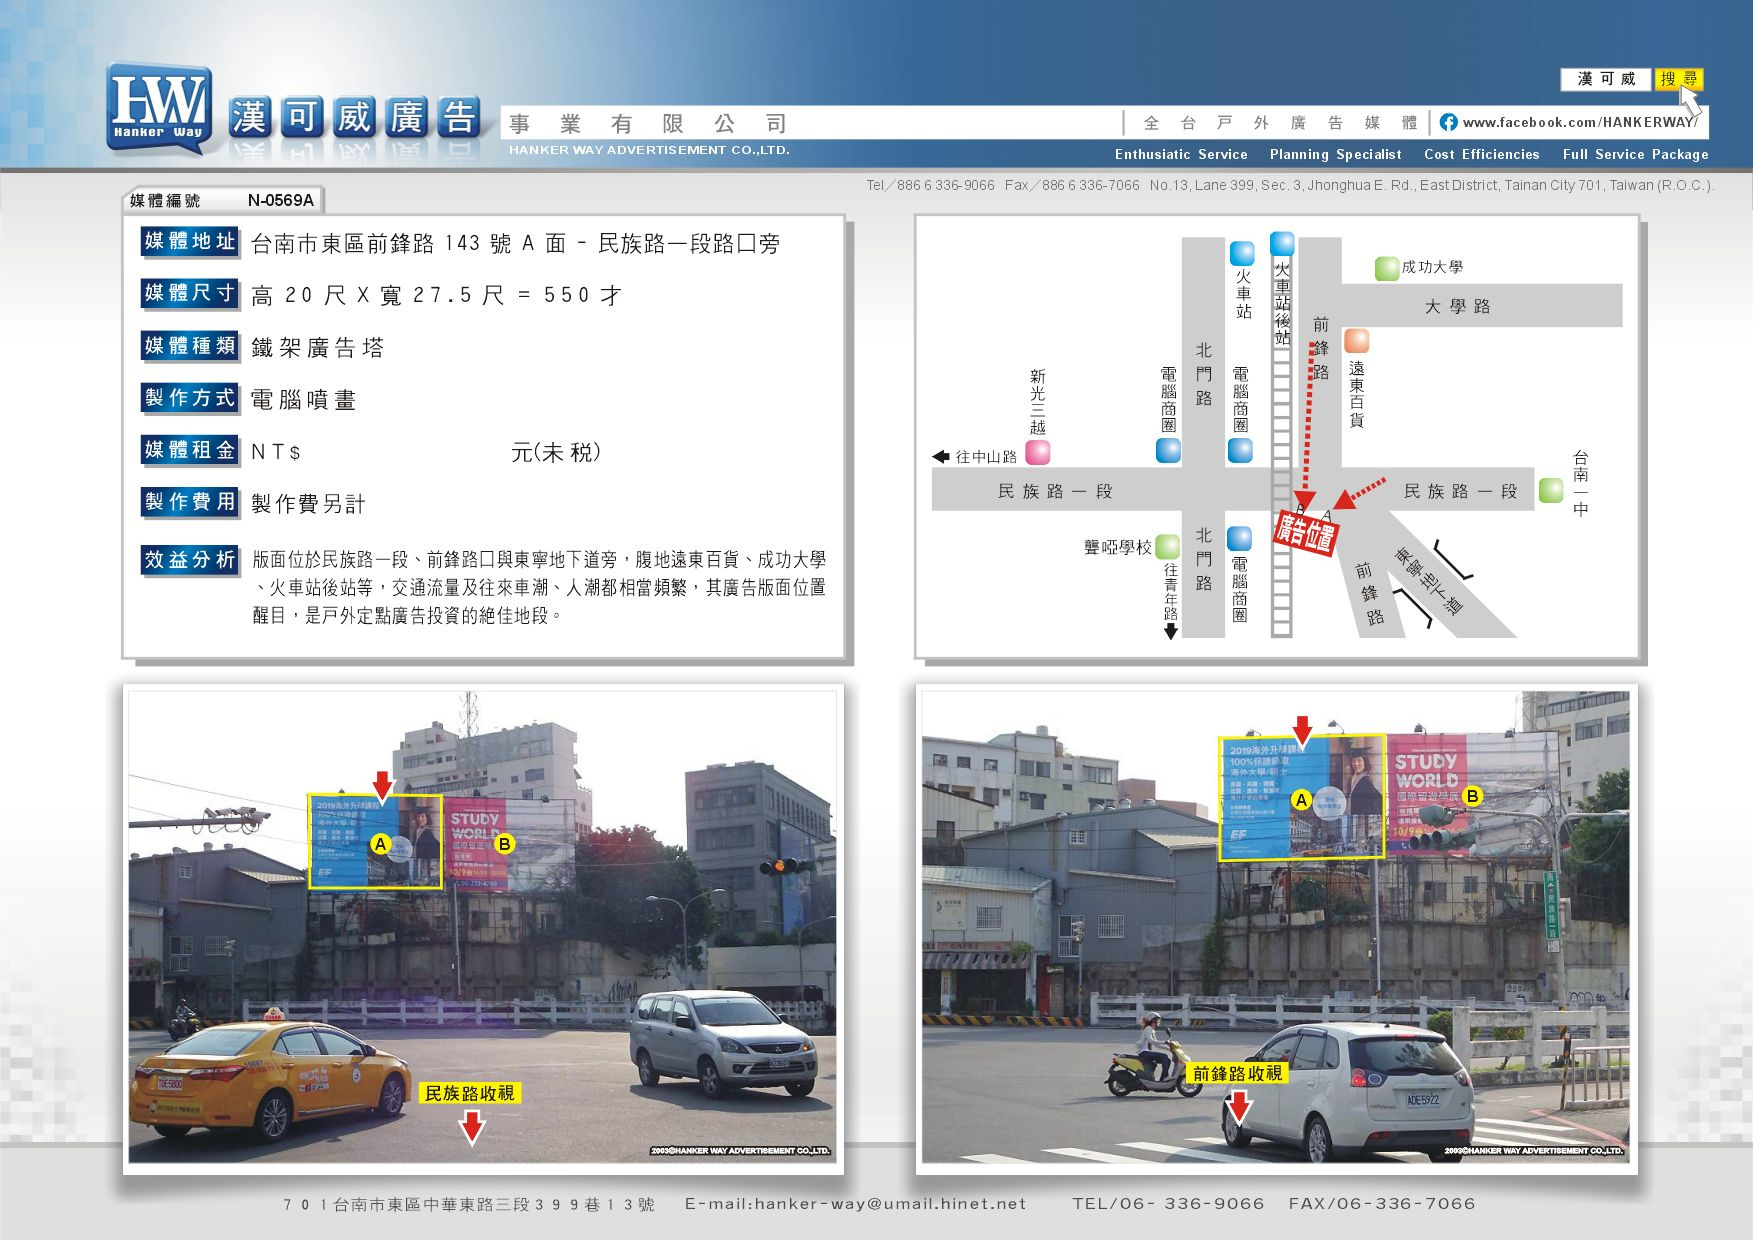
Task: Click the yellow B marker in 前鋒路收視 photo
Action: [1472, 796]
